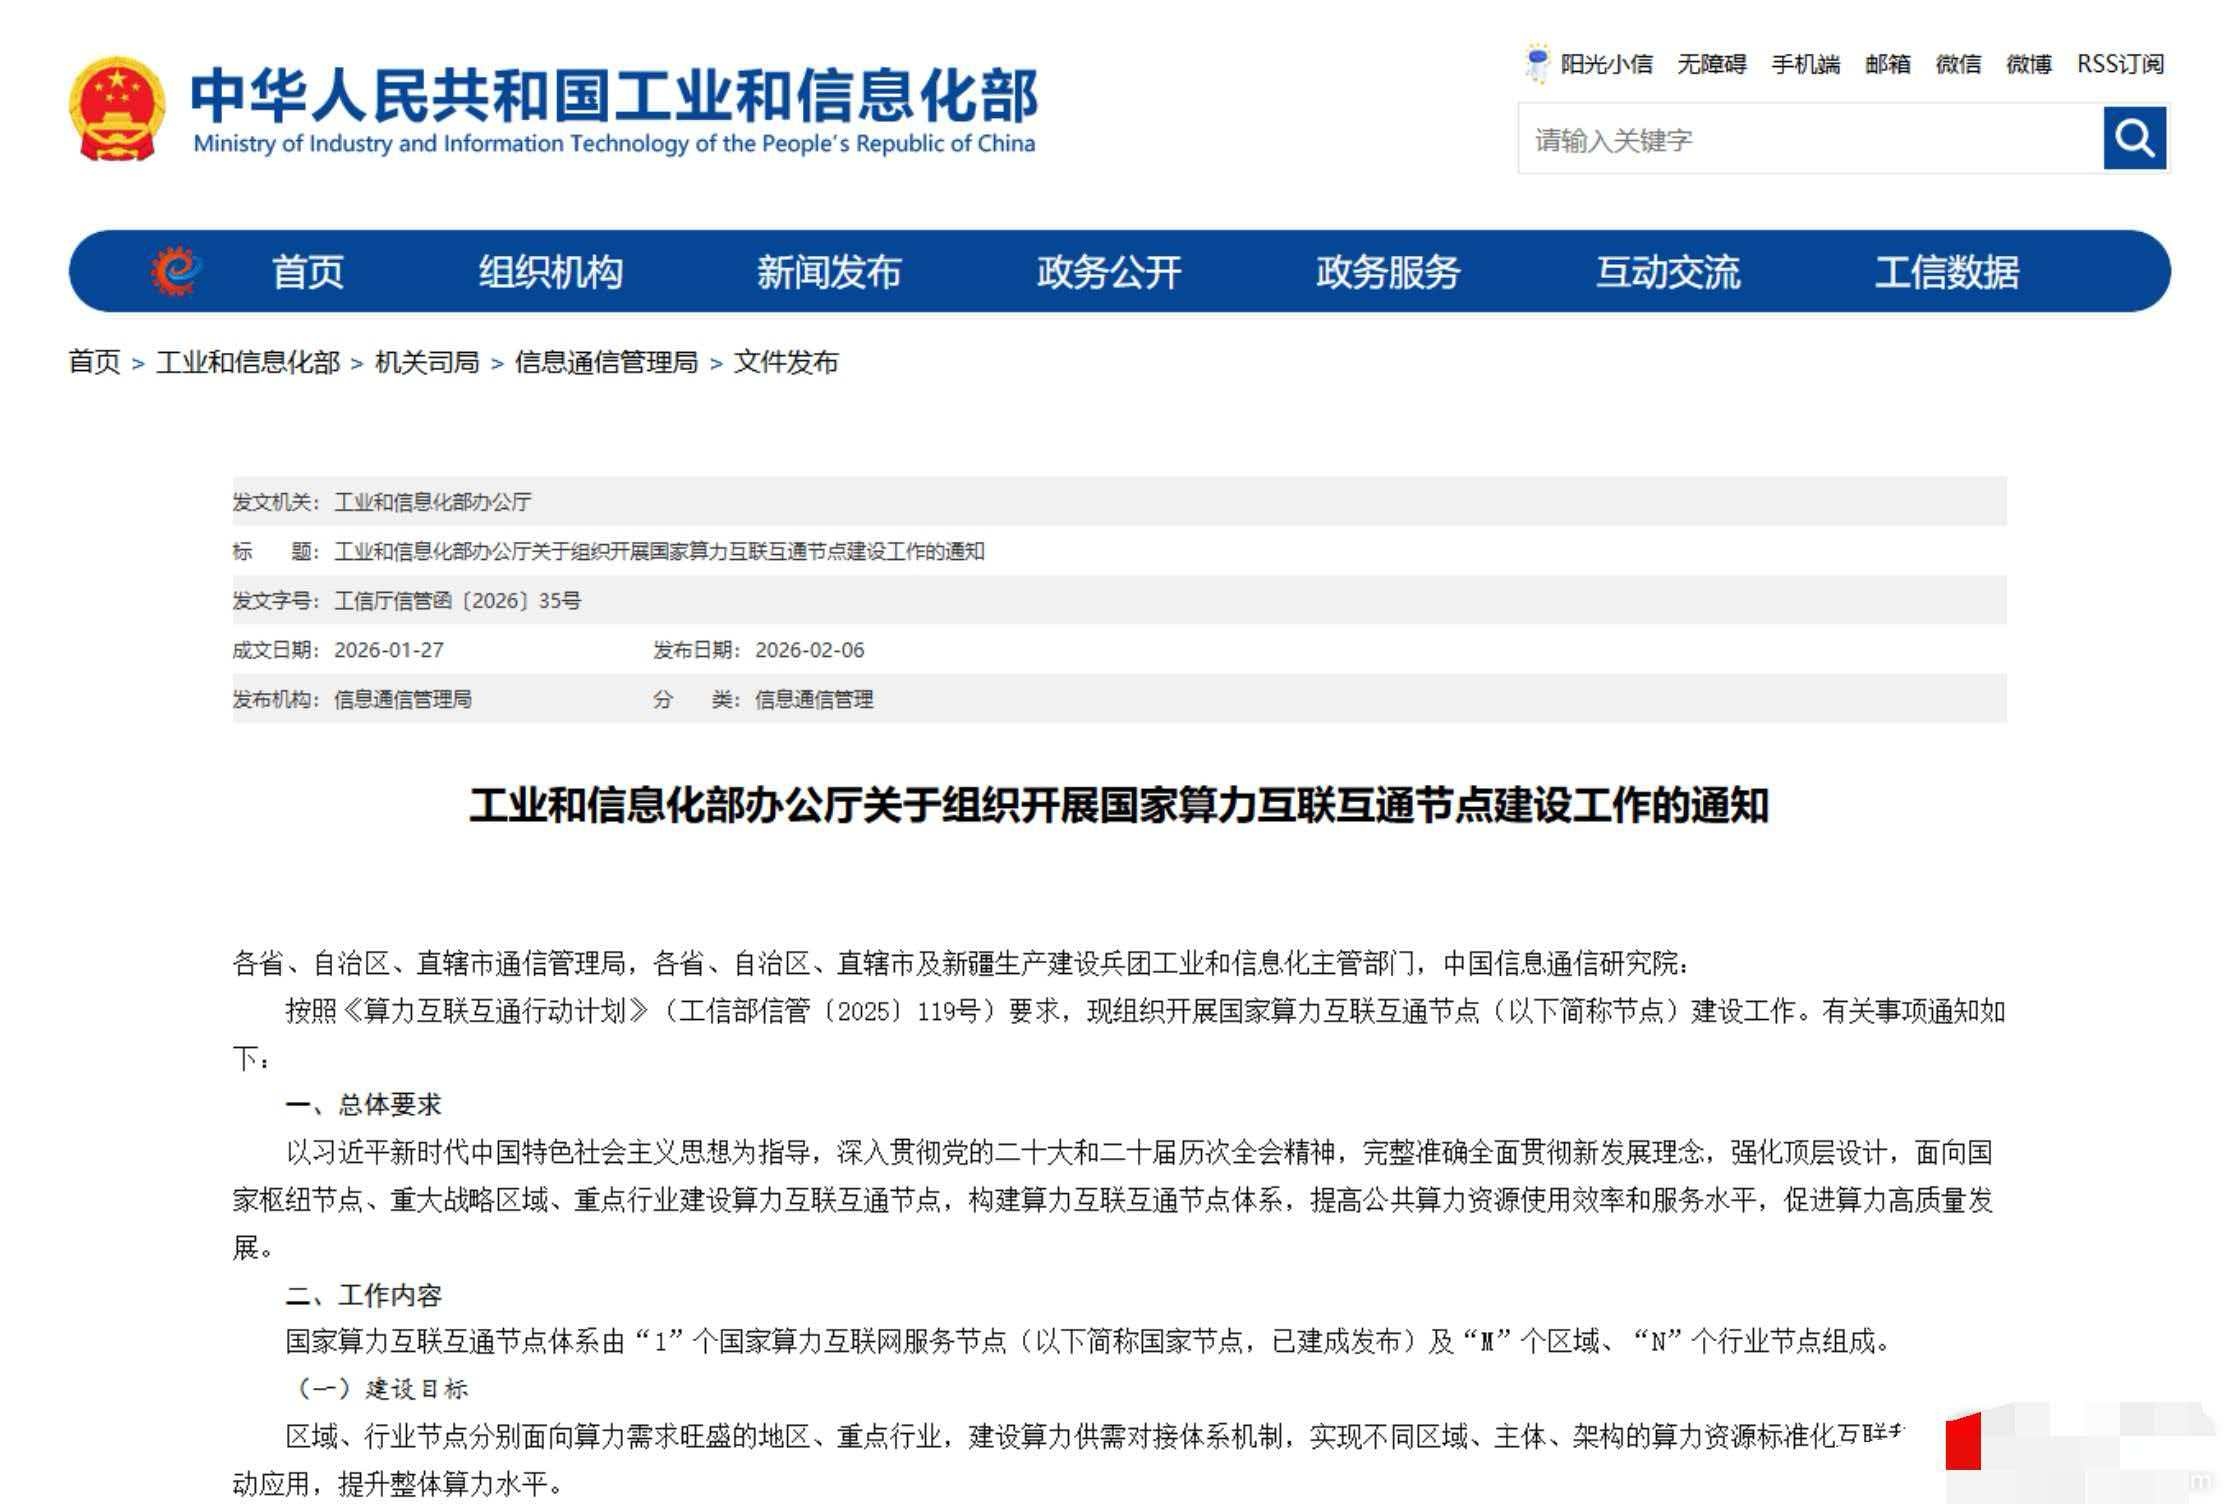2224x1504 pixels.
Task: Click the 阳光小信 robot mascot icon
Action: (1536, 63)
